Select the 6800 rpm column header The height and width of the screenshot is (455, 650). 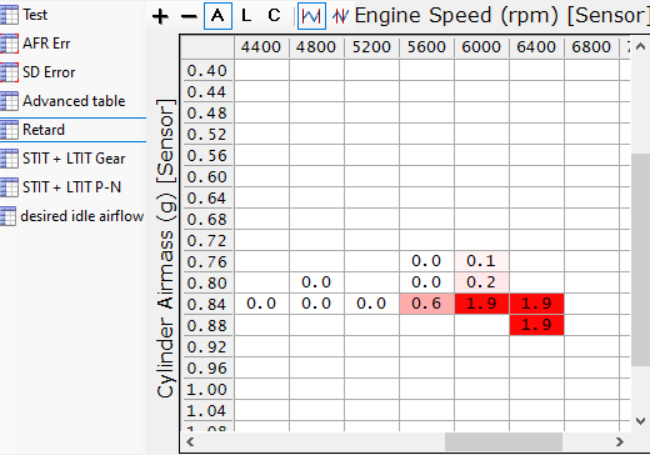(x=591, y=47)
